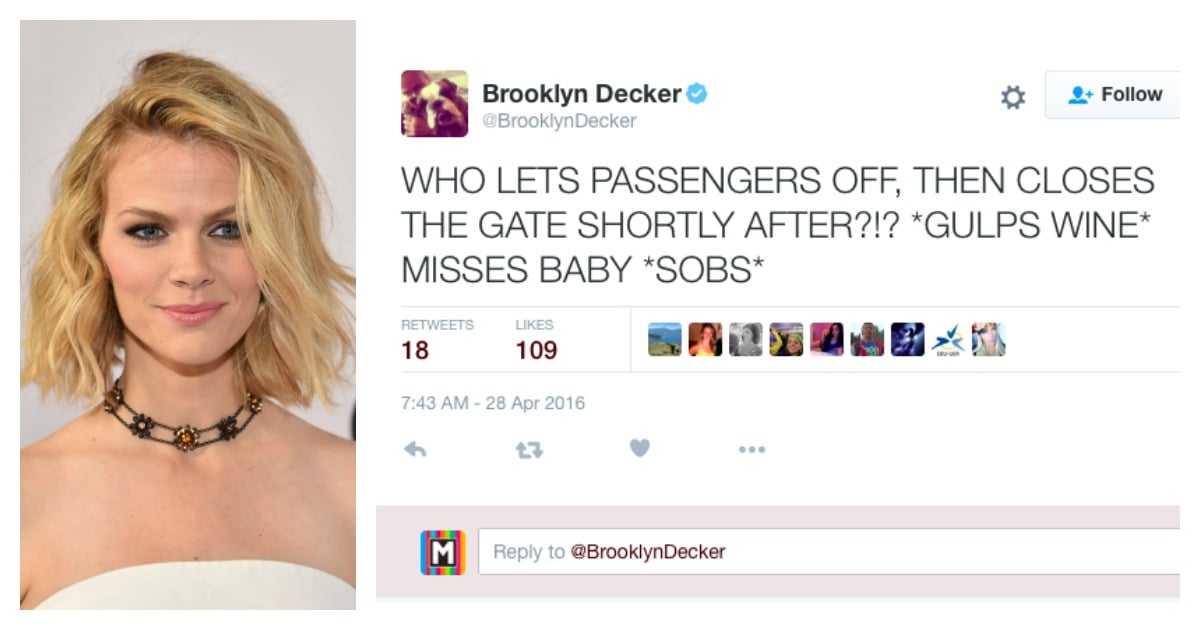
Task: Click the reply arrow icon under tweet
Action: point(414,450)
